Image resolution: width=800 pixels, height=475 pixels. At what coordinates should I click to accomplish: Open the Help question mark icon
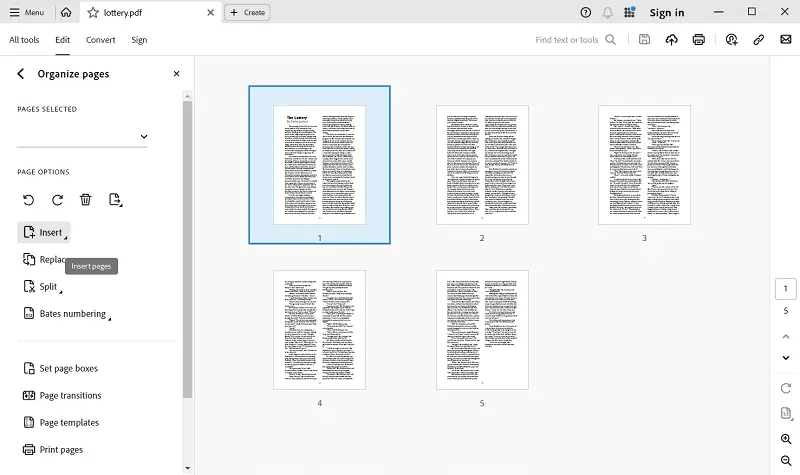586,12
